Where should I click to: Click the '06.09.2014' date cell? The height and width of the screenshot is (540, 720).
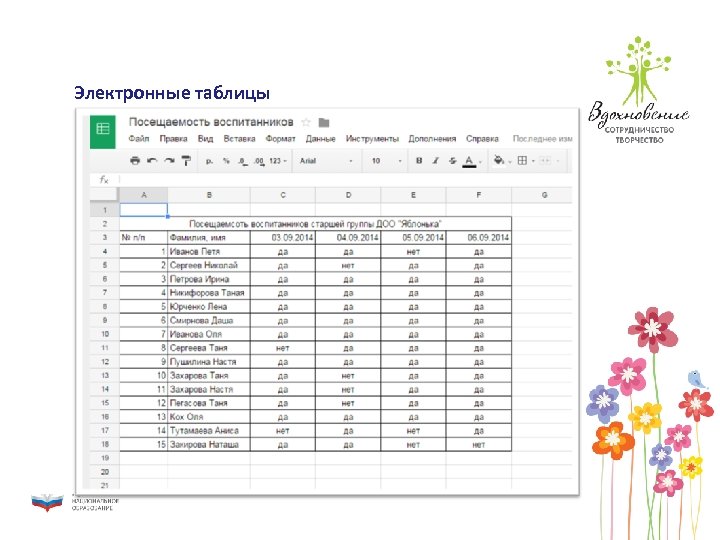(x=478, y=237)
